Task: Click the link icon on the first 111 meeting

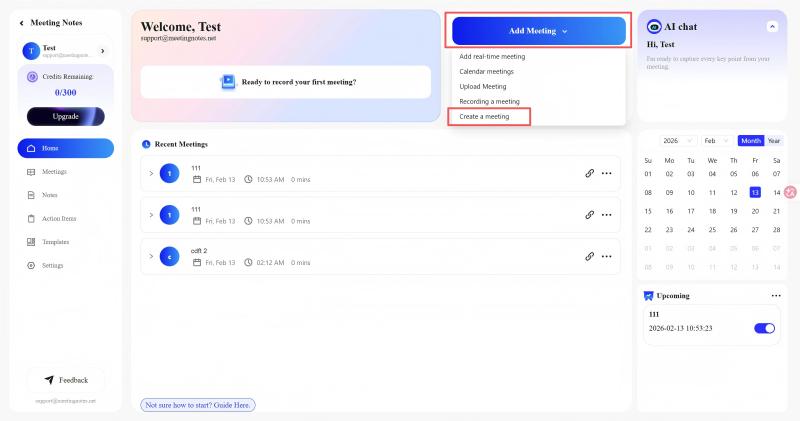Action: 590,173
